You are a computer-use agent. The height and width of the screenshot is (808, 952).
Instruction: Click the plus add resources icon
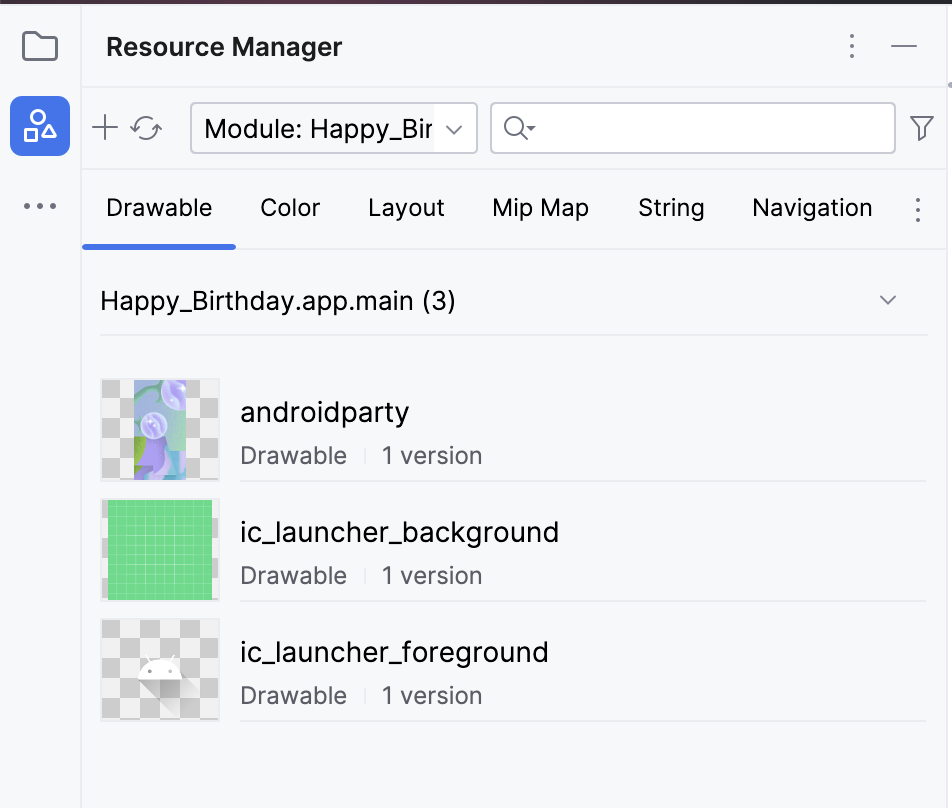tap(105, 128)
